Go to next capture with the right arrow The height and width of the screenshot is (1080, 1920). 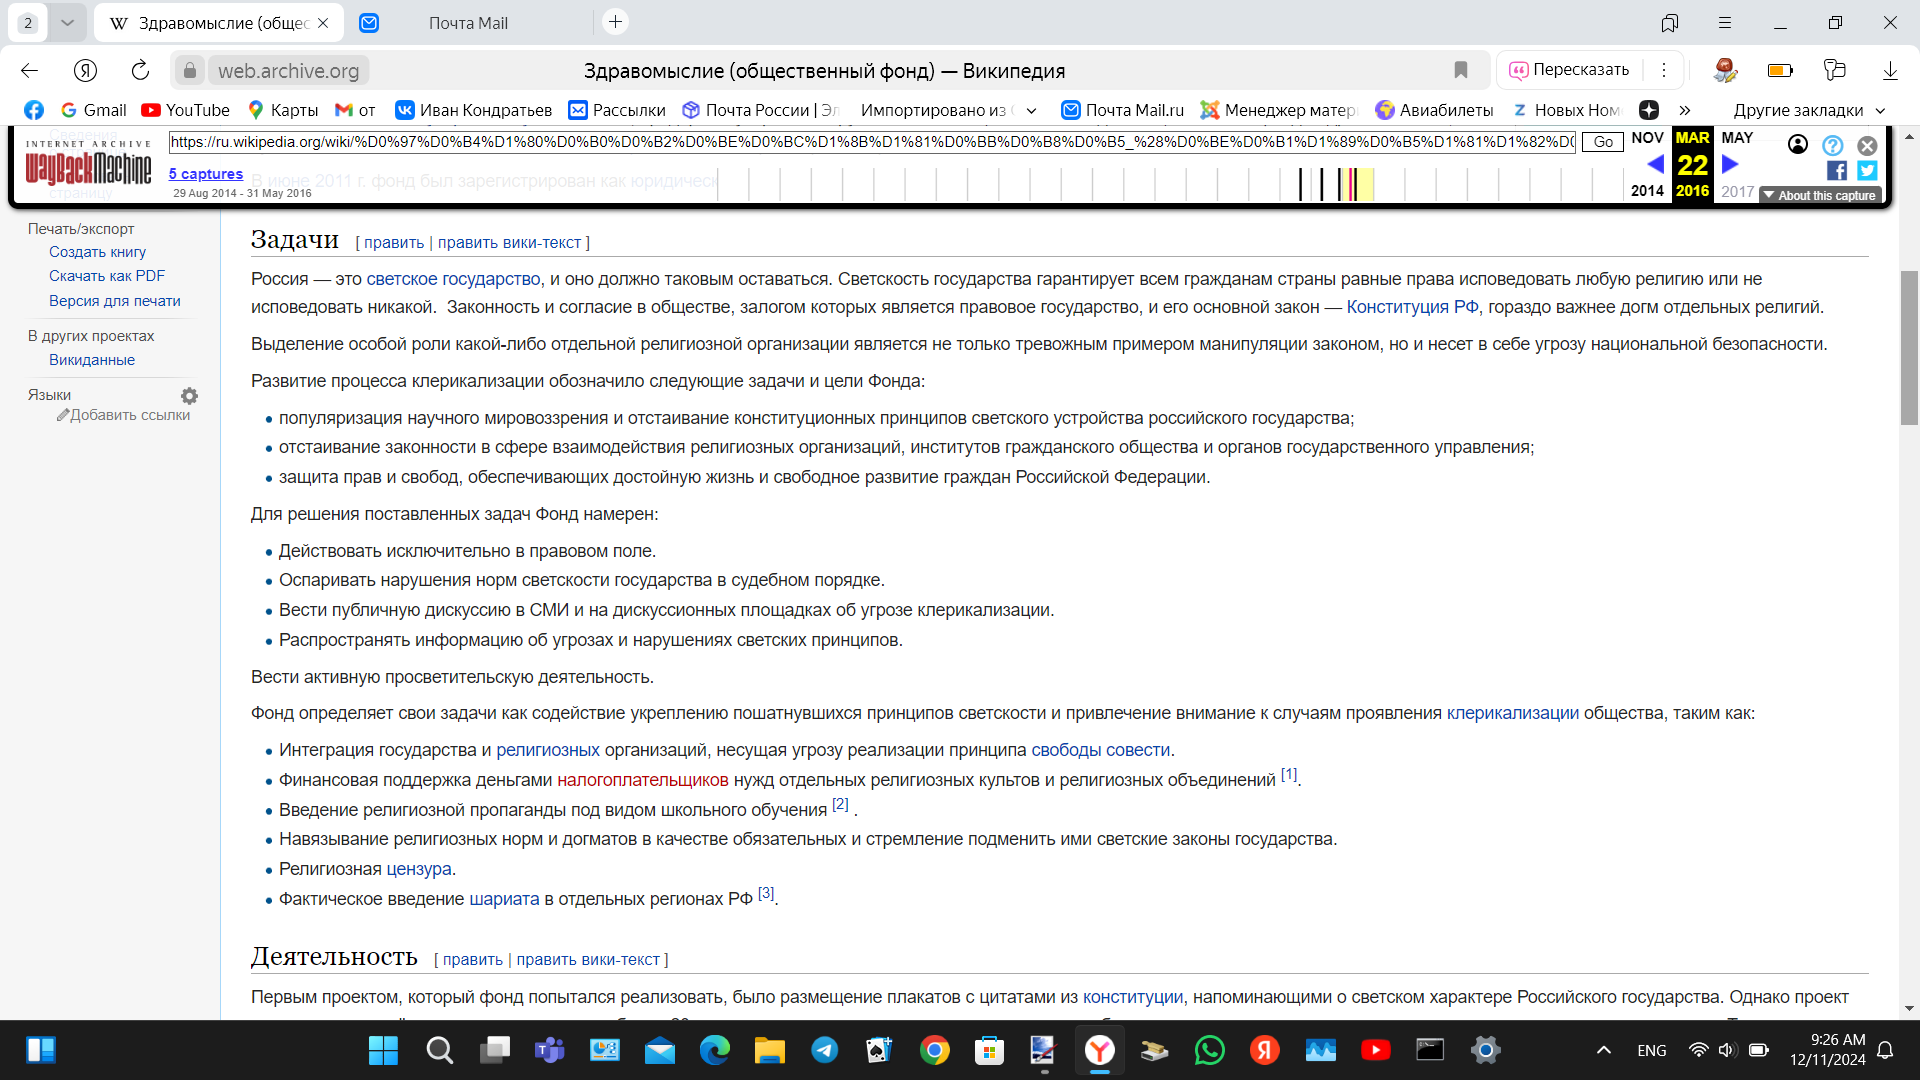click(x=1730, y=164)
